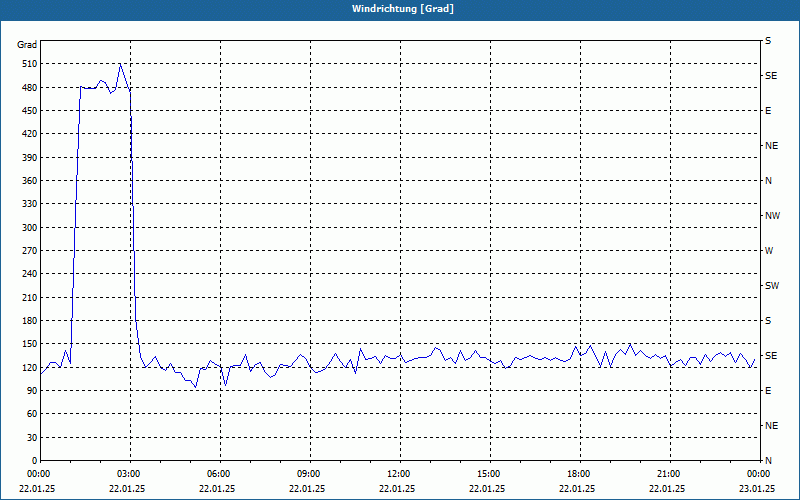Image resolution: width=800 pixels, height=500 pixels.
Task: Pick the 180 y-axis tick label
Action: [x=30, y=321]
